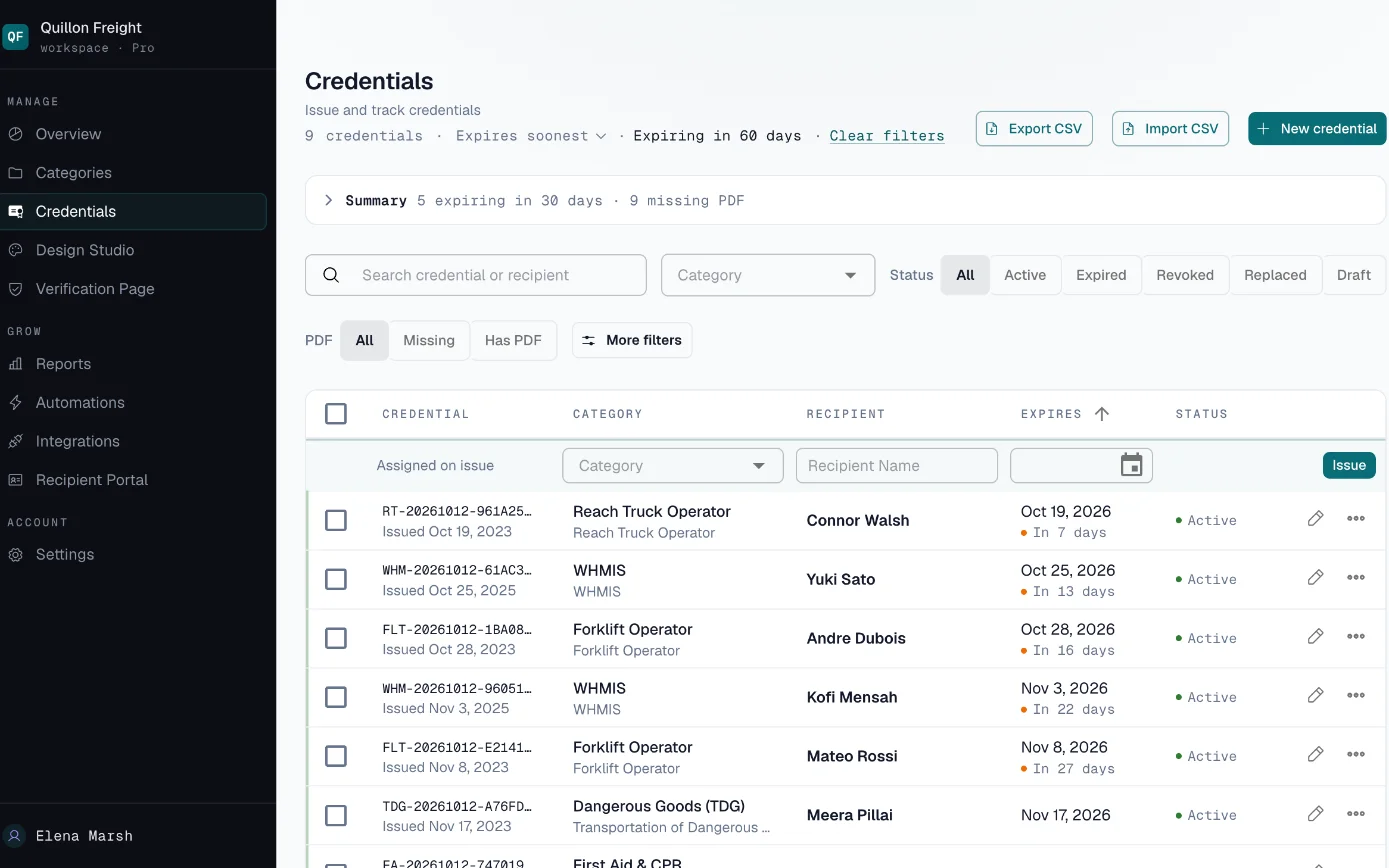Edit Mateo Rossi credential pencil icon

click(x=1315, y=754)
